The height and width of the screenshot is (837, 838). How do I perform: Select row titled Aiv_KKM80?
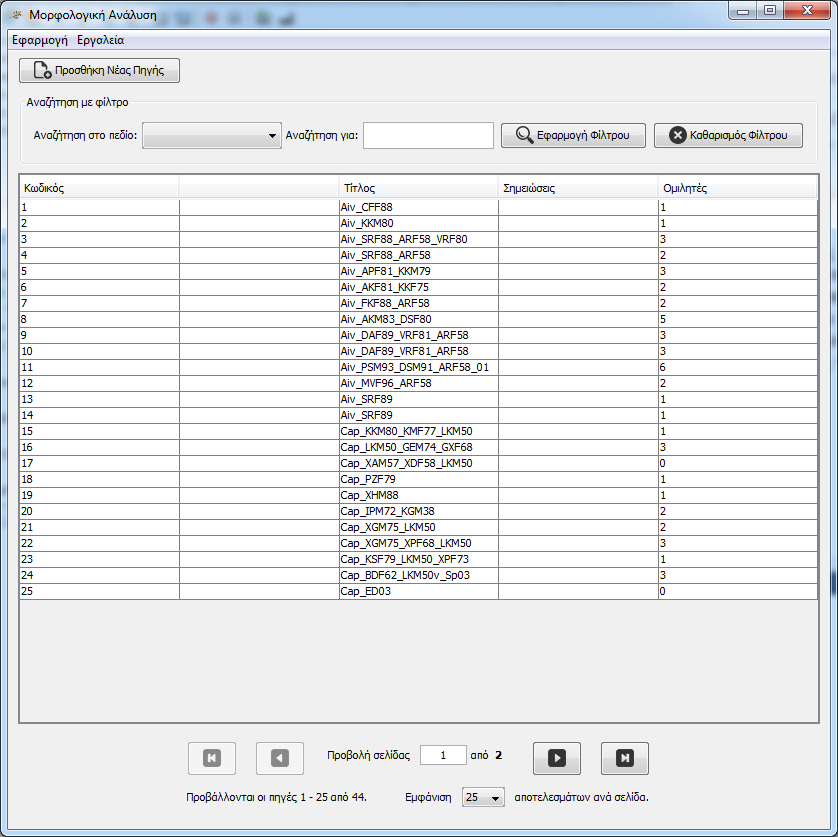[x=418, y=223]
